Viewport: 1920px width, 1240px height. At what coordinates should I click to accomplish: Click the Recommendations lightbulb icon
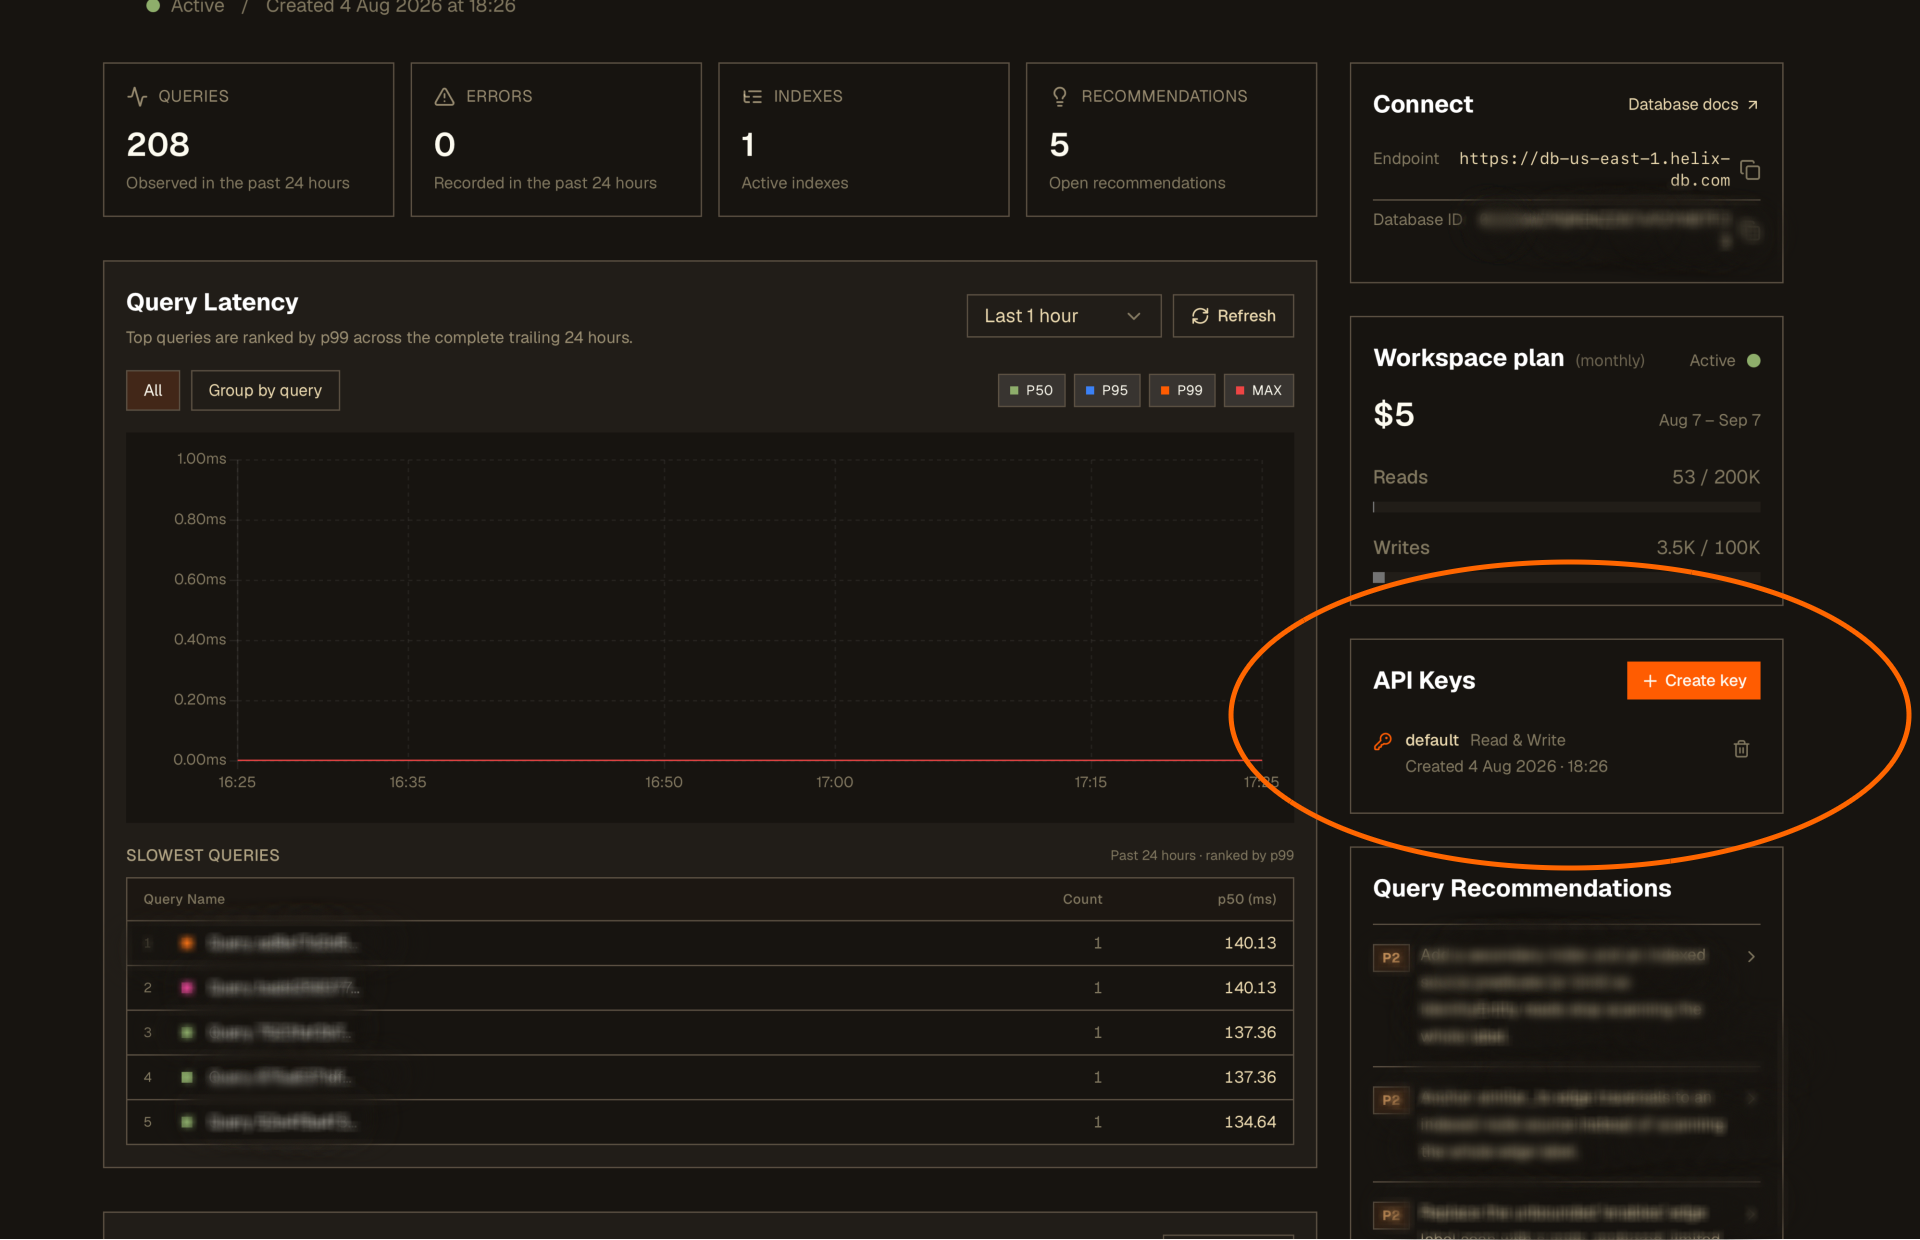[1060, 96]
